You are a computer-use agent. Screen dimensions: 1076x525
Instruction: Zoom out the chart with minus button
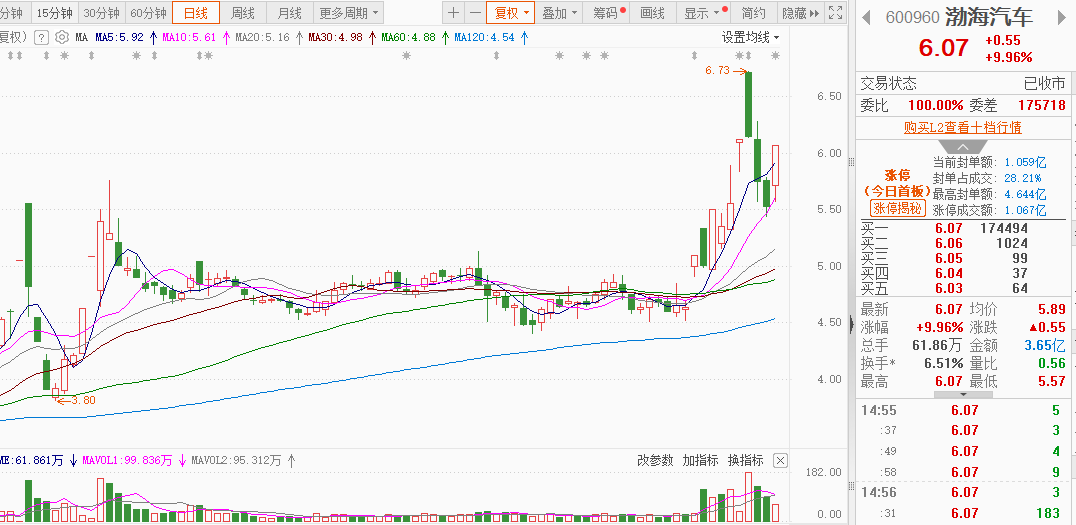(475, 12)
